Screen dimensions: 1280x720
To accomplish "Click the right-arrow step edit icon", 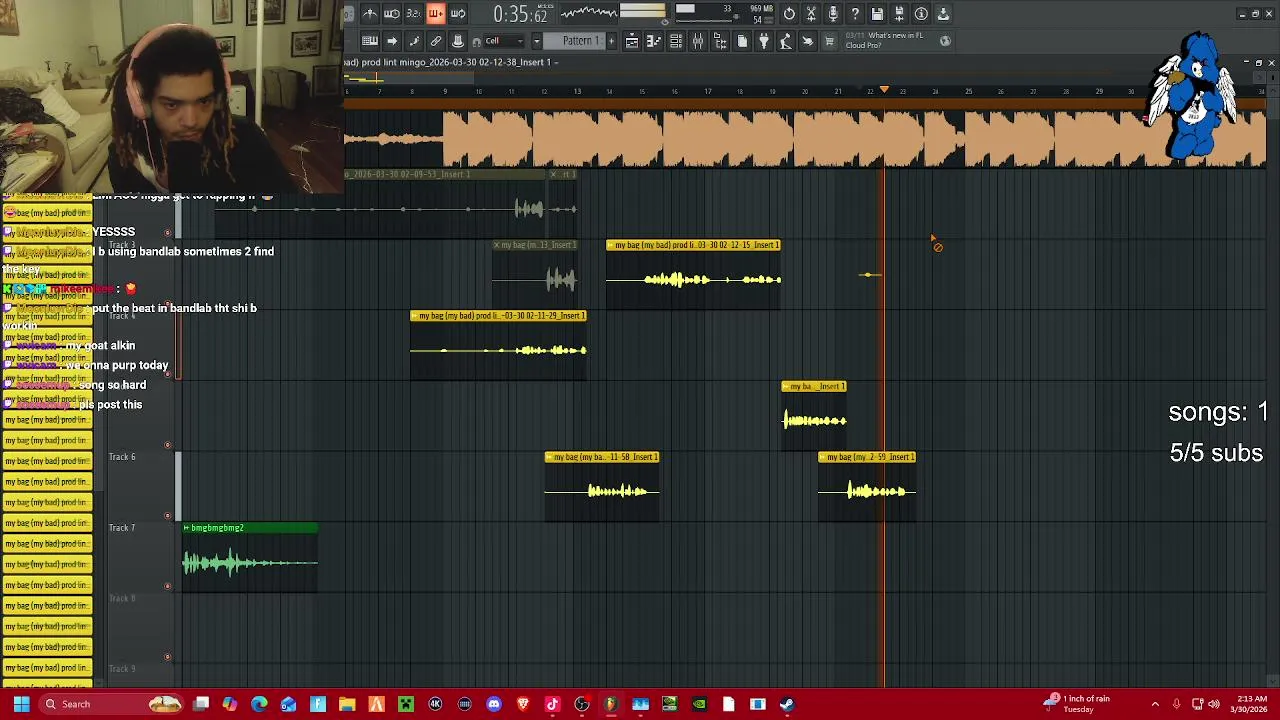I will pyautogui.click(x=392, y=41).
